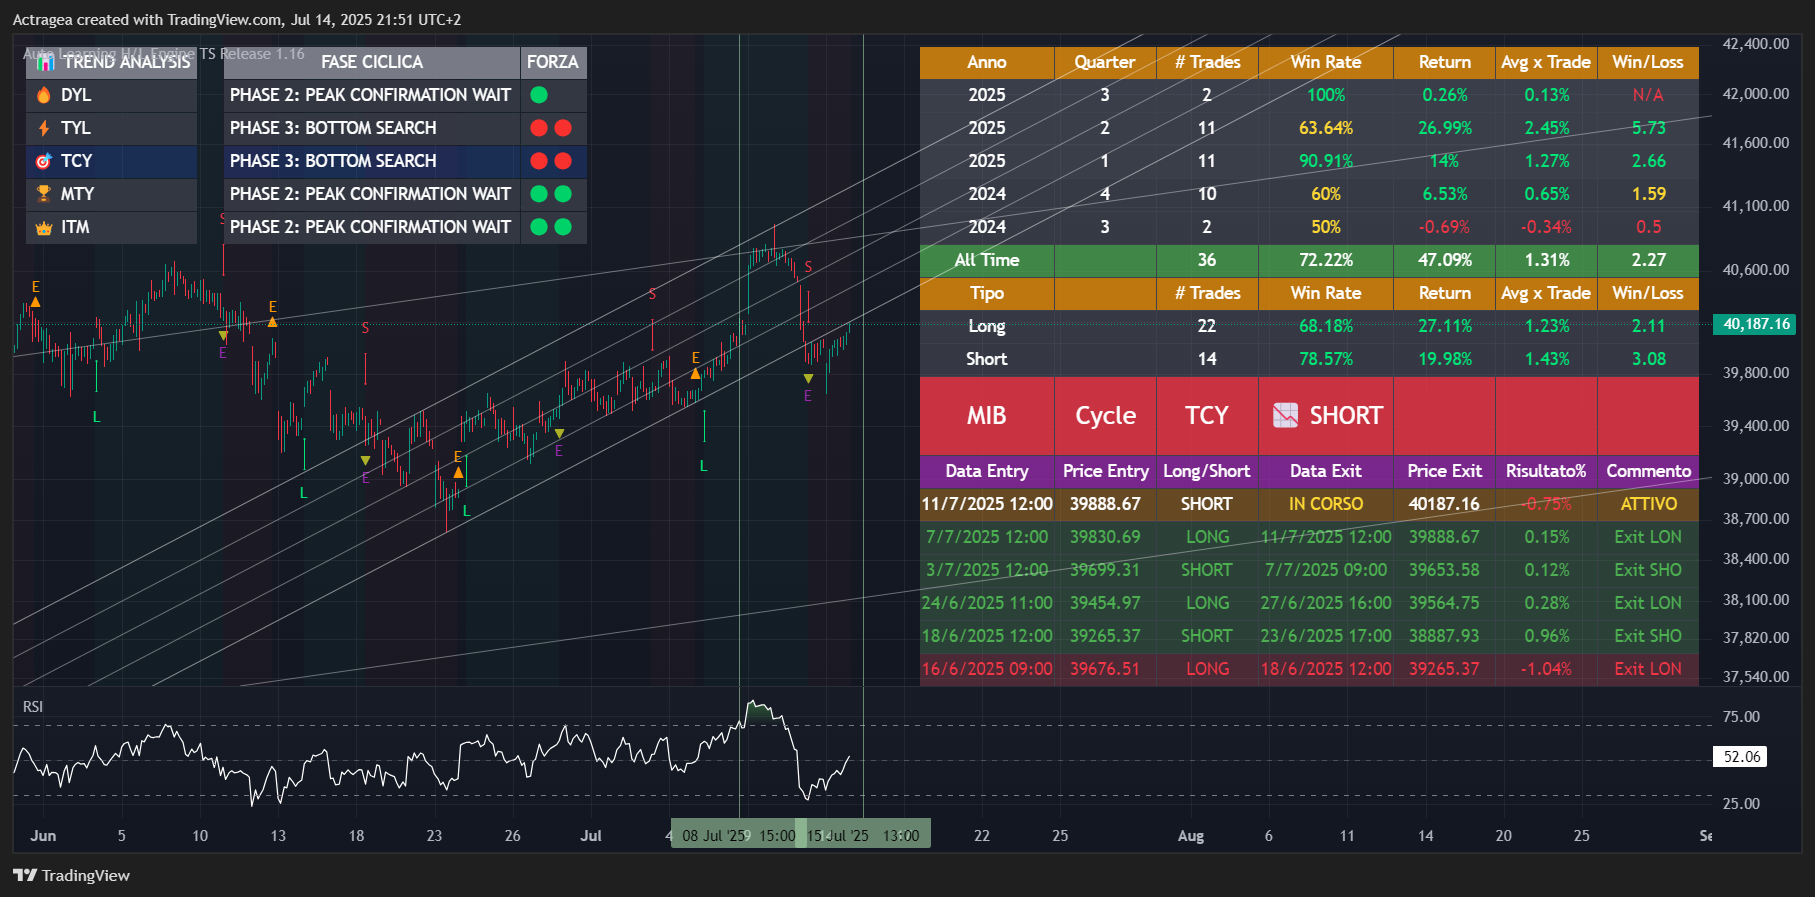Click the Short type row label
Image resolution: width=1815 pixels, height=897 pixels.
[987, 359]
